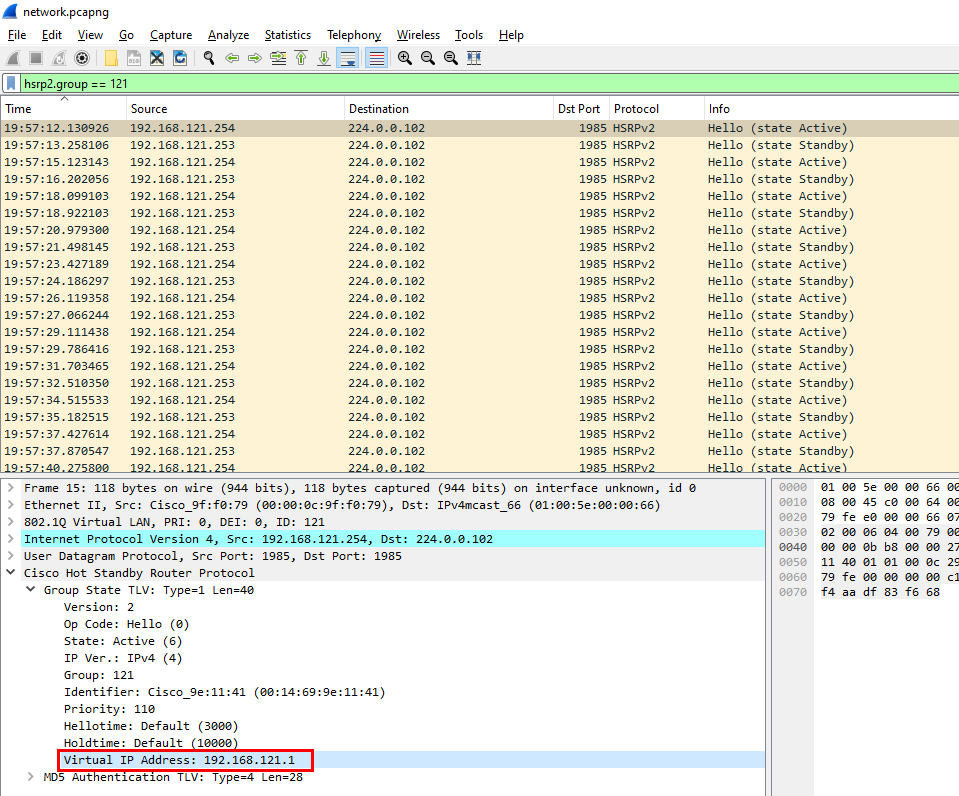Toggle packet colorization rules button

(x=376, y=58)
